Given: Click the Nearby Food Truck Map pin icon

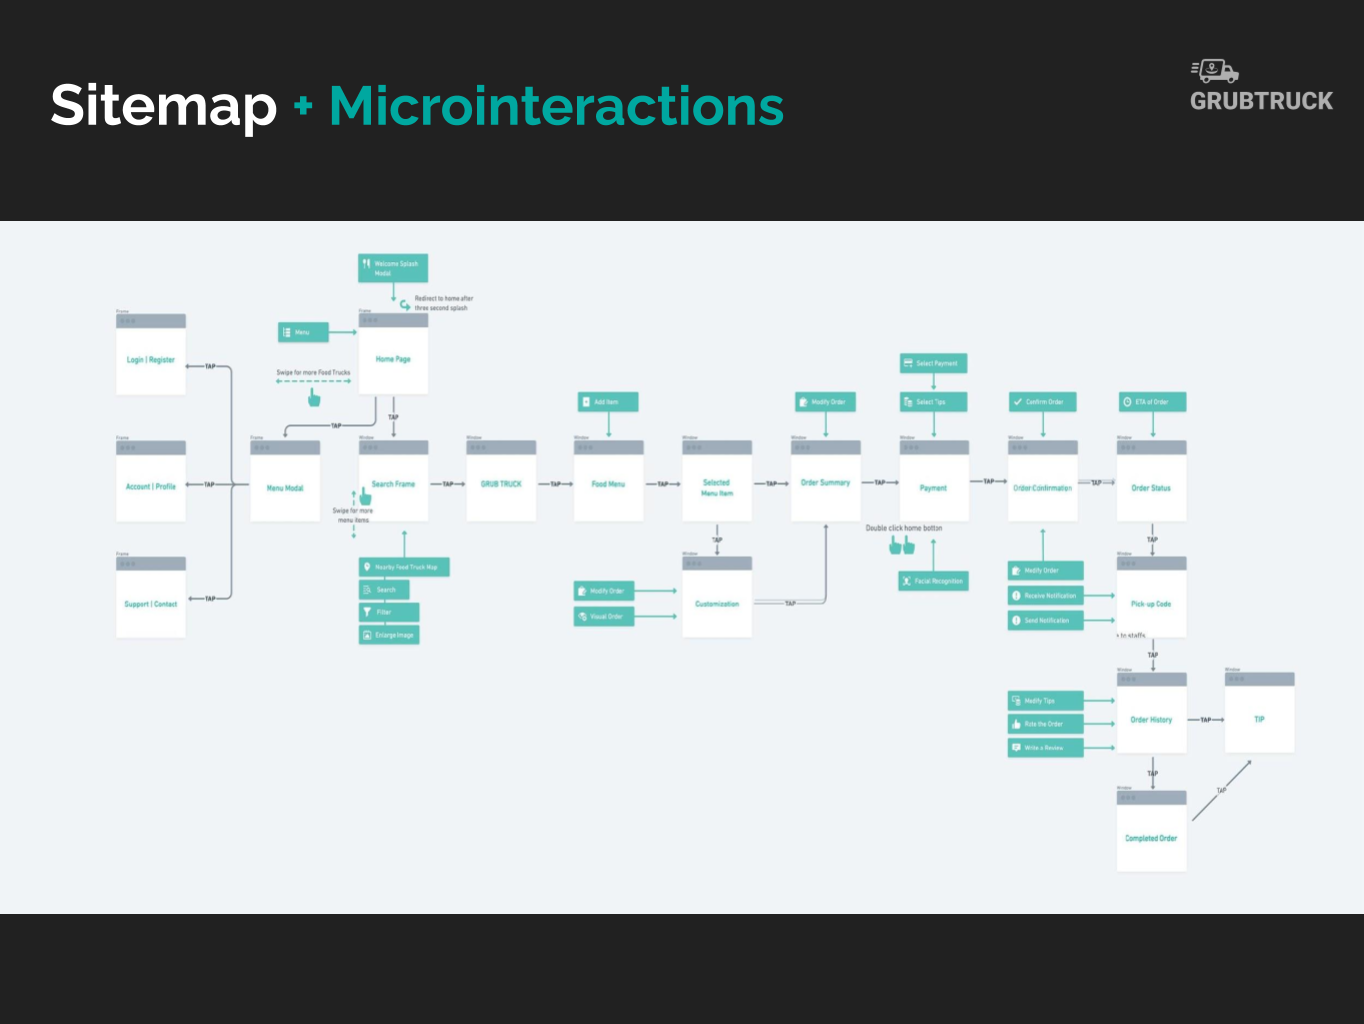Looking at the screenshot, I should [x=367, y=567].
